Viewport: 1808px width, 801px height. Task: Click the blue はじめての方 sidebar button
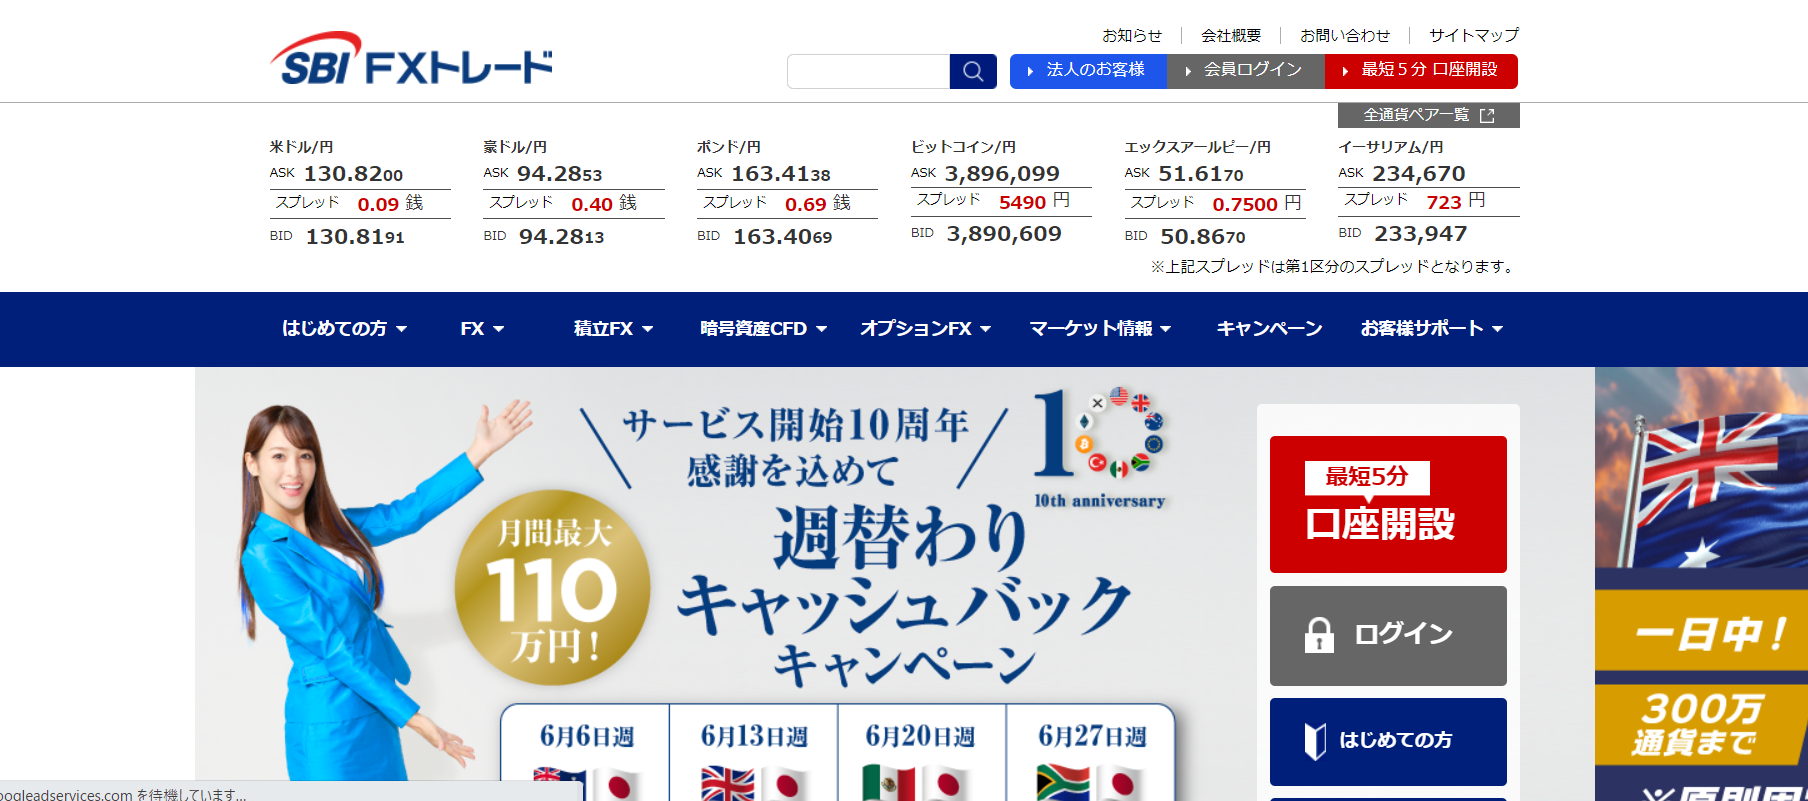(x=1388, y=742)
